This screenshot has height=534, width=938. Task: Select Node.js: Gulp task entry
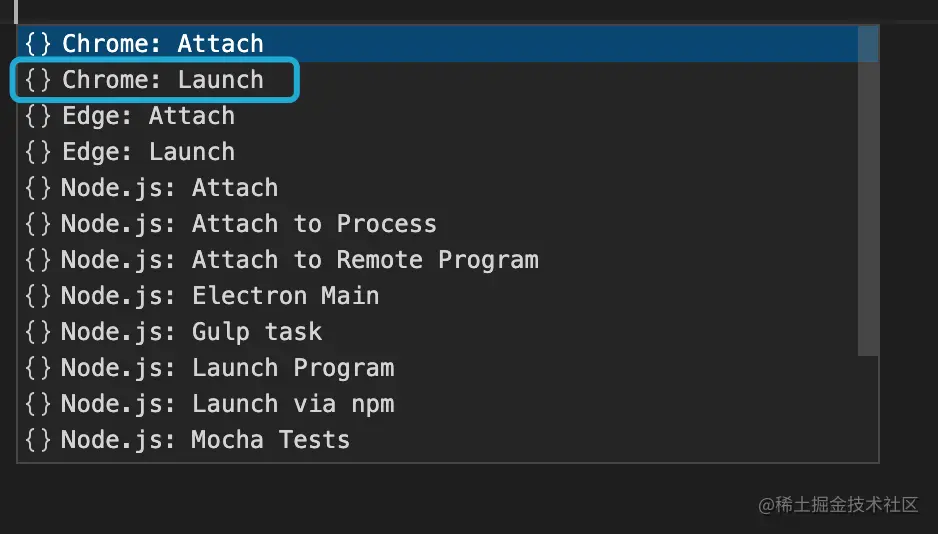[191, 332]
